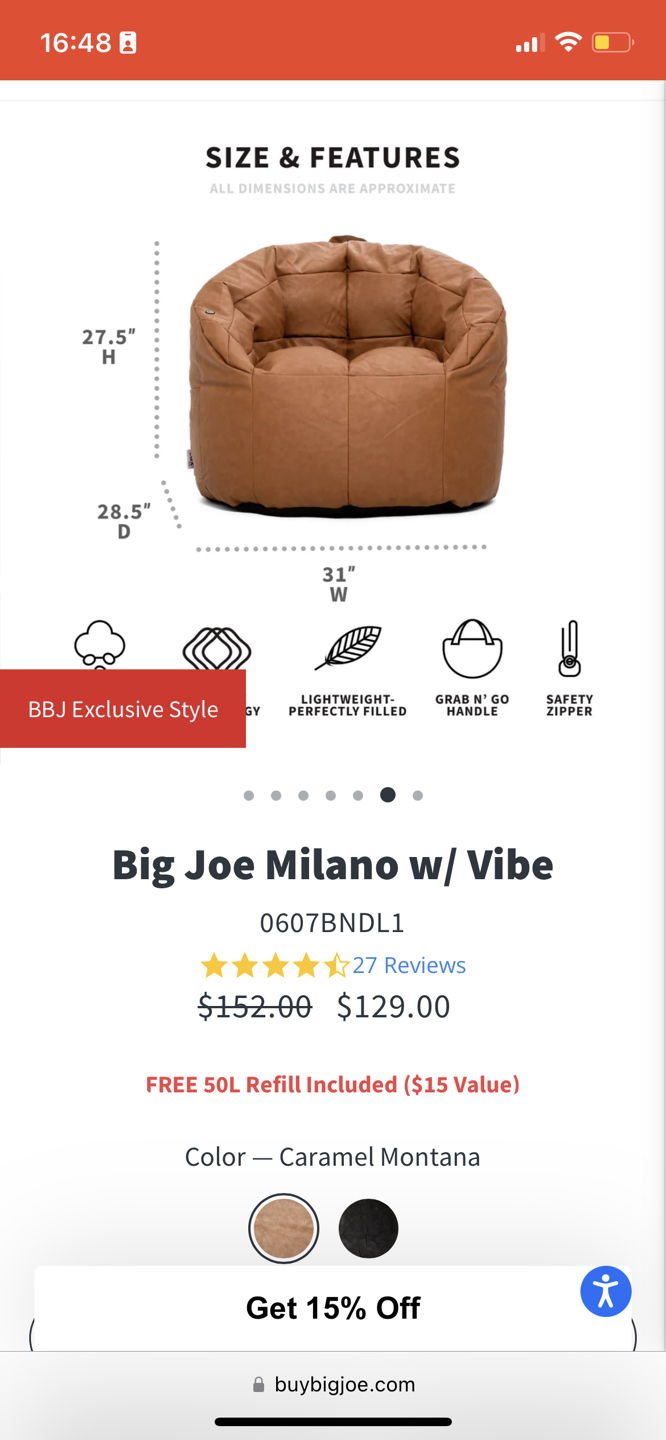Screen dimensions: 666x1440
Task: Tap the accessibility widget icon
Action: 605,1291
